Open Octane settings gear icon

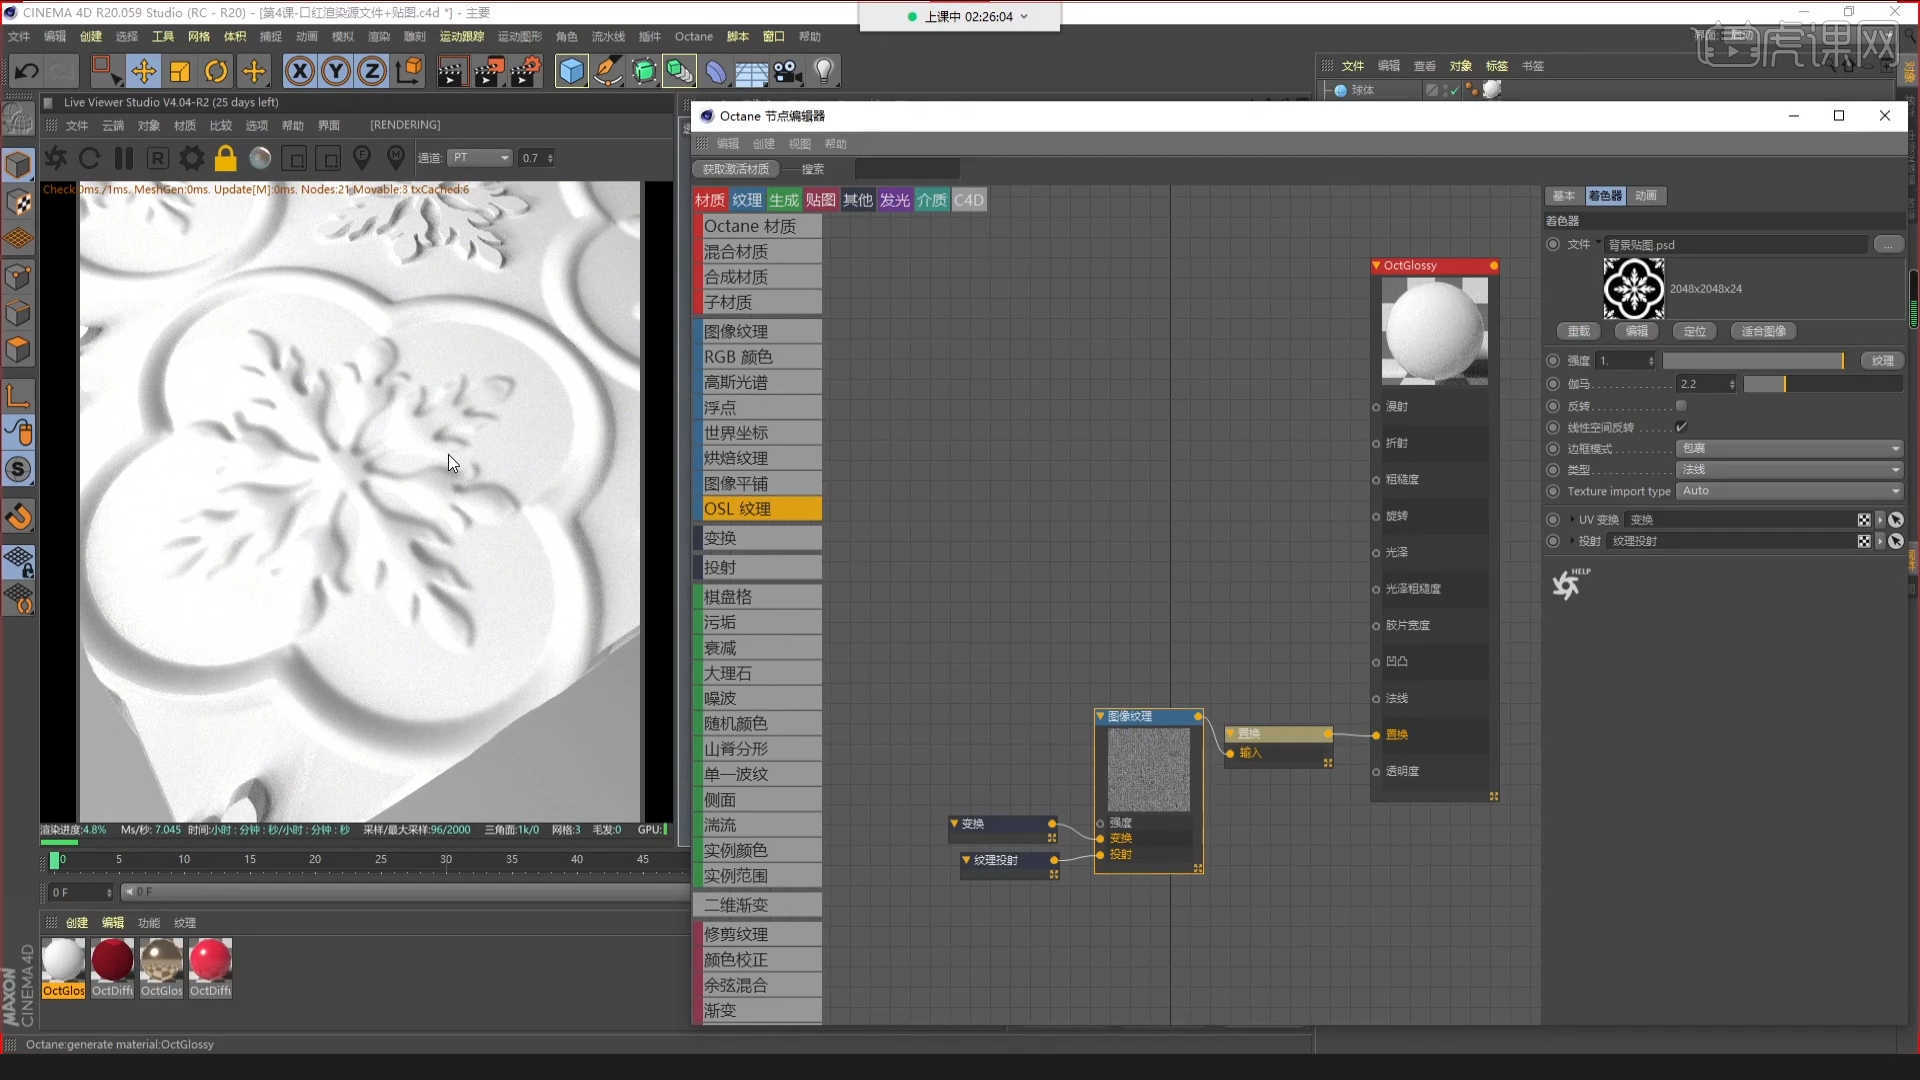point(191,158)
